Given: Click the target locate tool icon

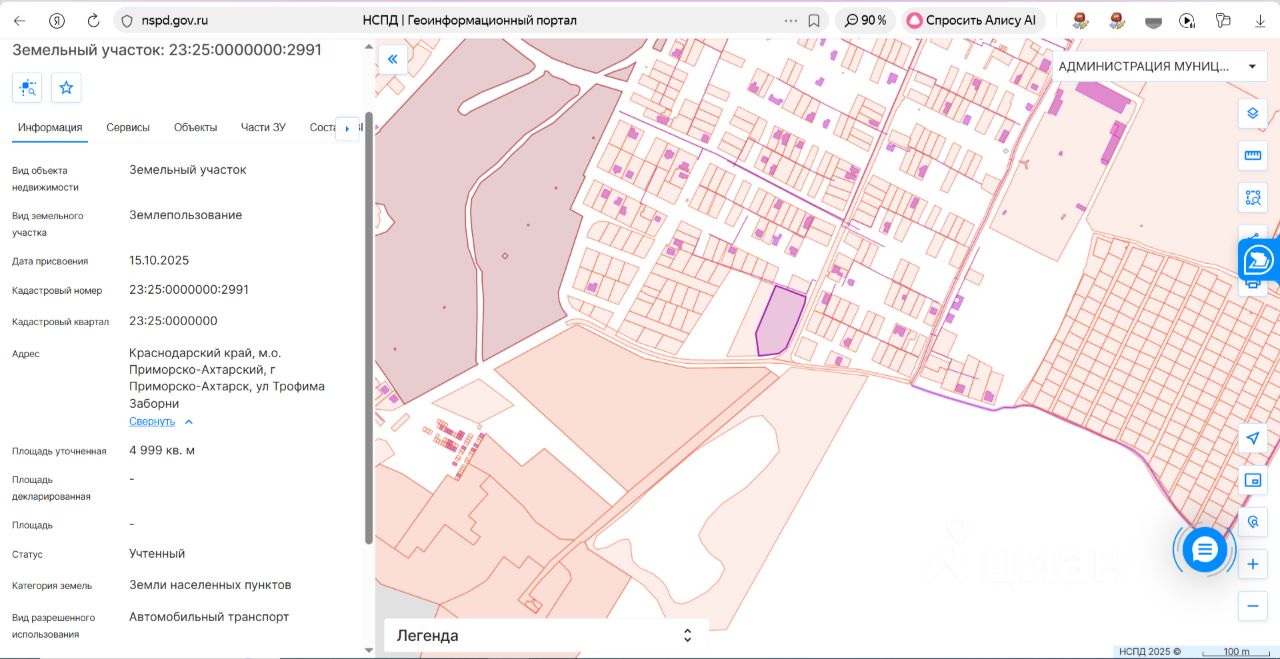Looking at the screenshot, I should tap(1253, 522).
